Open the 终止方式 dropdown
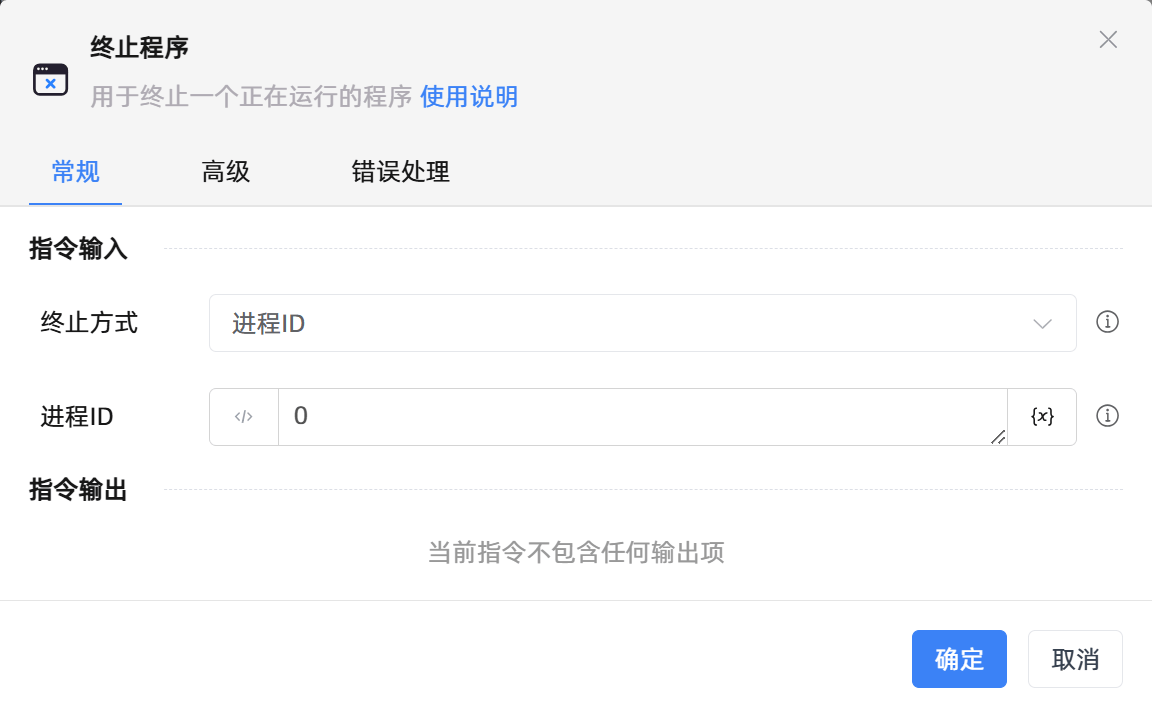The width and height of the screenshot is (1152, 716). (x=642, y=323)
